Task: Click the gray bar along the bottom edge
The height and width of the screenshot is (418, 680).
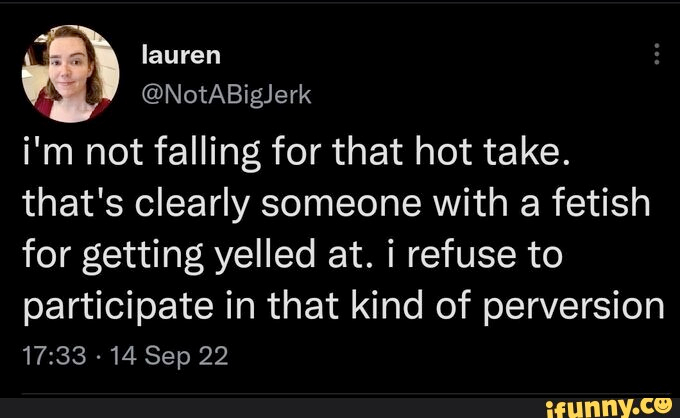Action: [x=300, y=408]
